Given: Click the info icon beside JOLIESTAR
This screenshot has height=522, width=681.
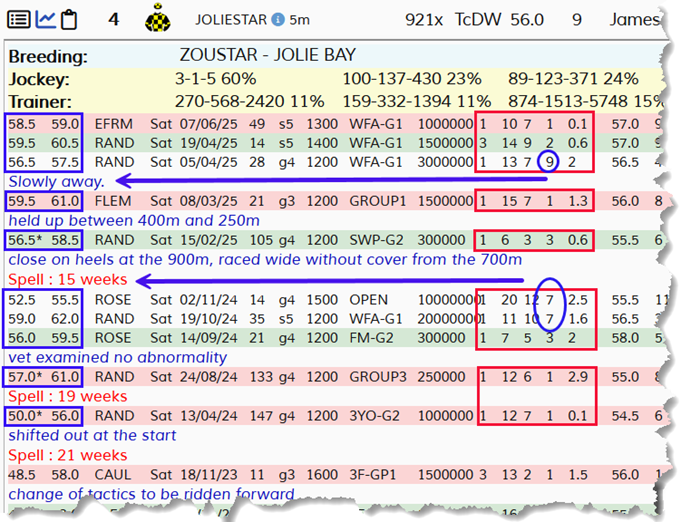Looking at the screenshot, I should pos(278,19).
